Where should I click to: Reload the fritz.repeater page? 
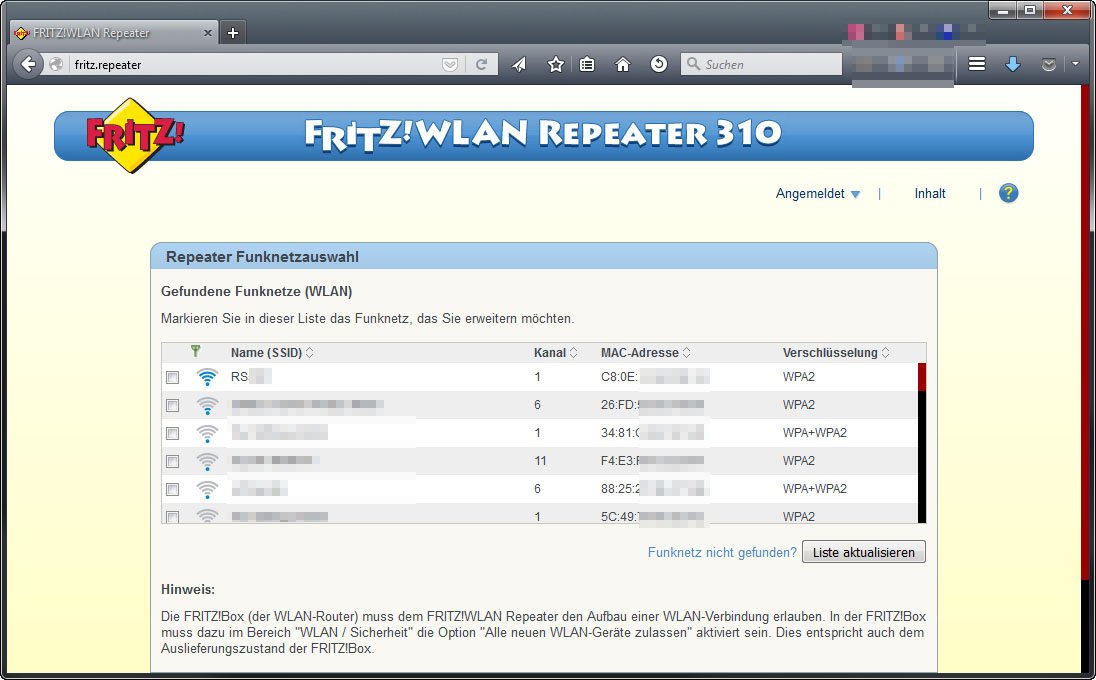481,64
